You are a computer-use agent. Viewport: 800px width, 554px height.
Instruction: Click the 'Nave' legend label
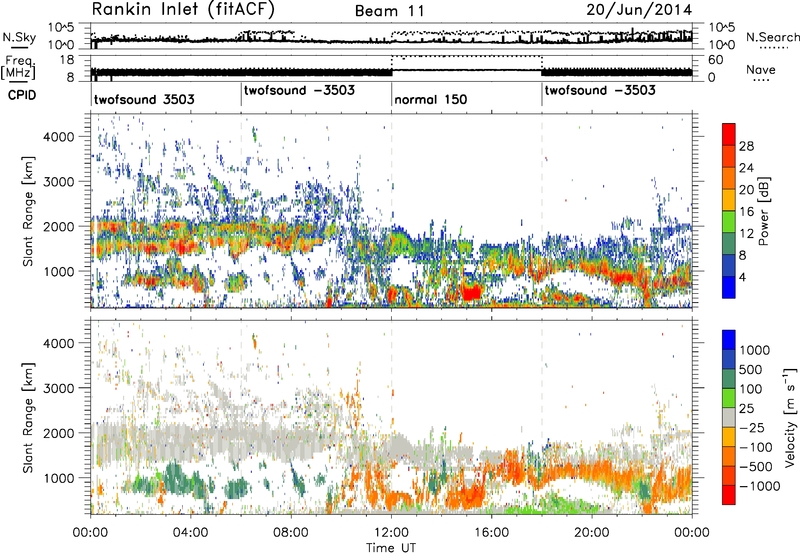pyautogui.click(x=761, y=69)
